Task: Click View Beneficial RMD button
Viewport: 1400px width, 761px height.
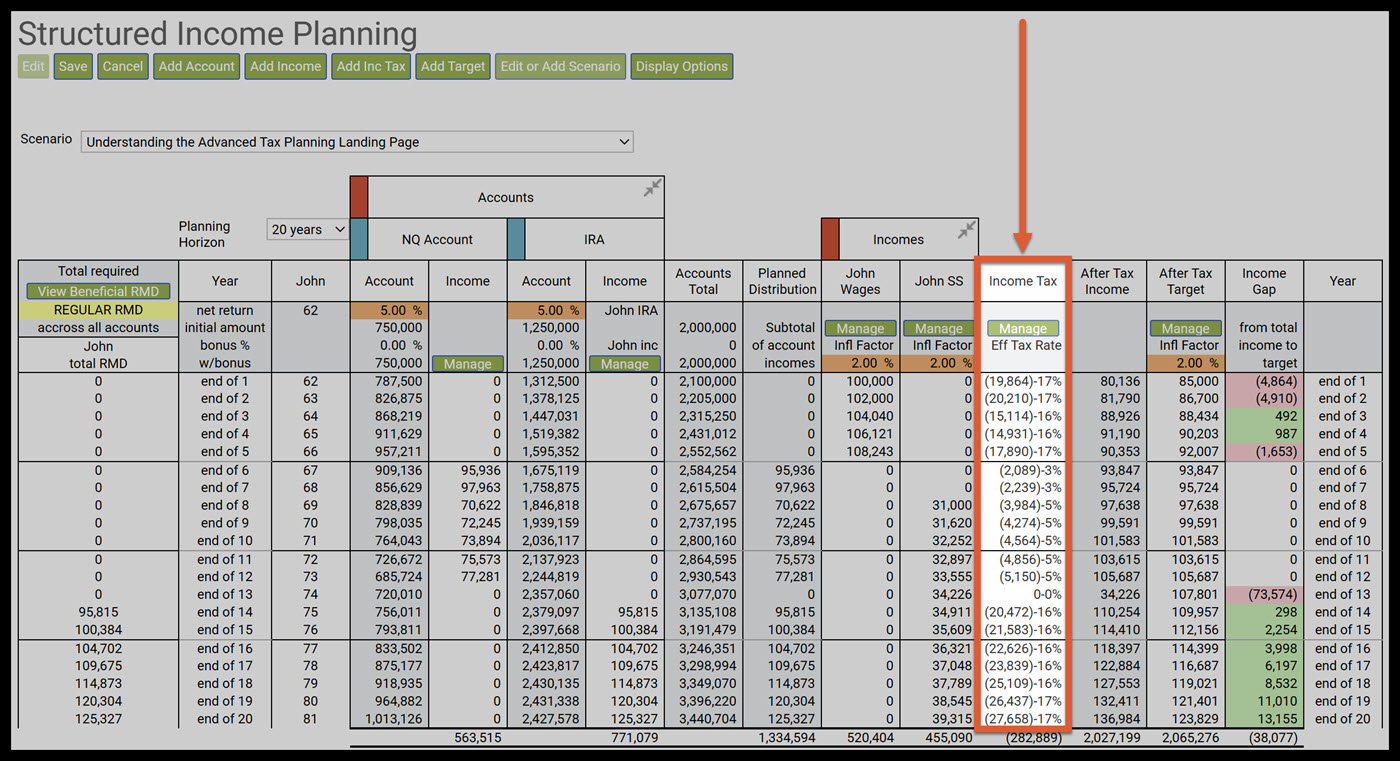Action: tap(98, 291)
